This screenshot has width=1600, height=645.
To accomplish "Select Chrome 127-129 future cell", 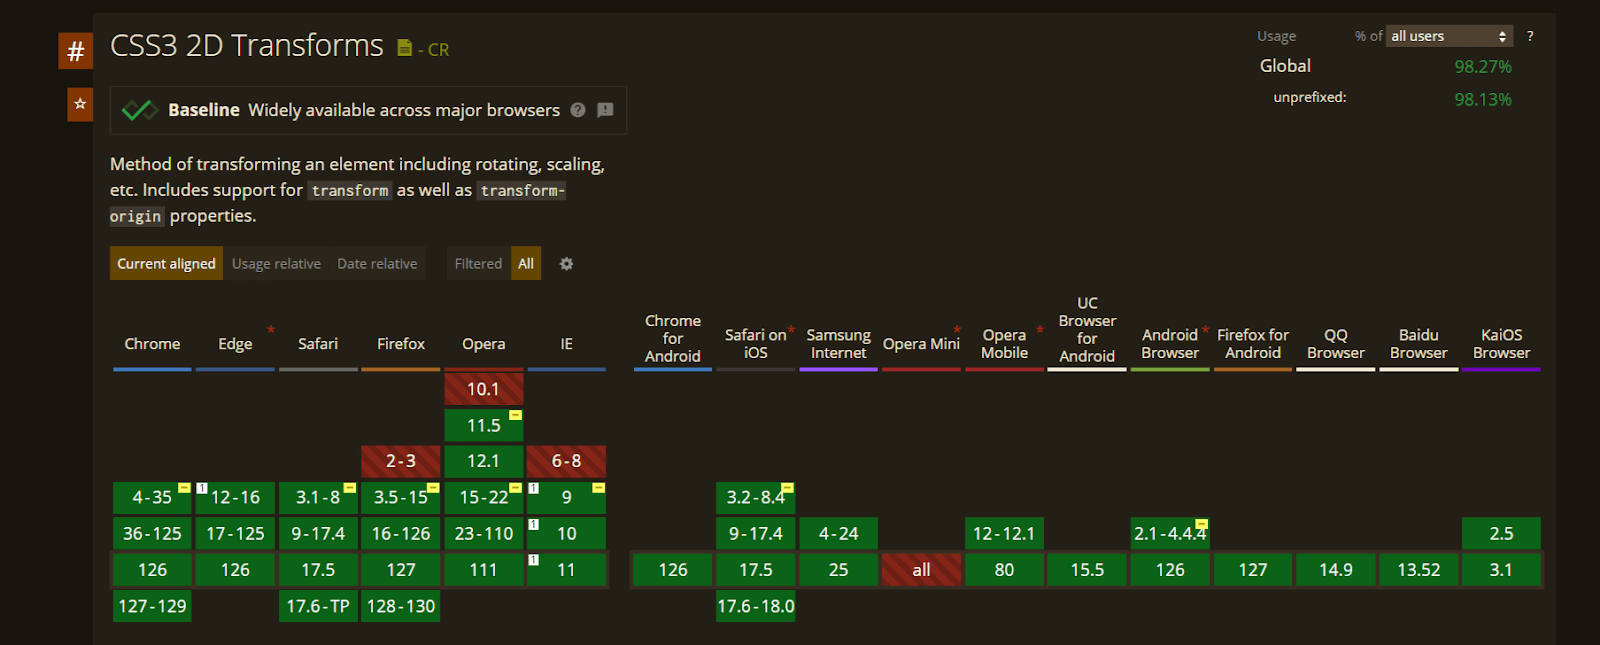I will 152,606.
